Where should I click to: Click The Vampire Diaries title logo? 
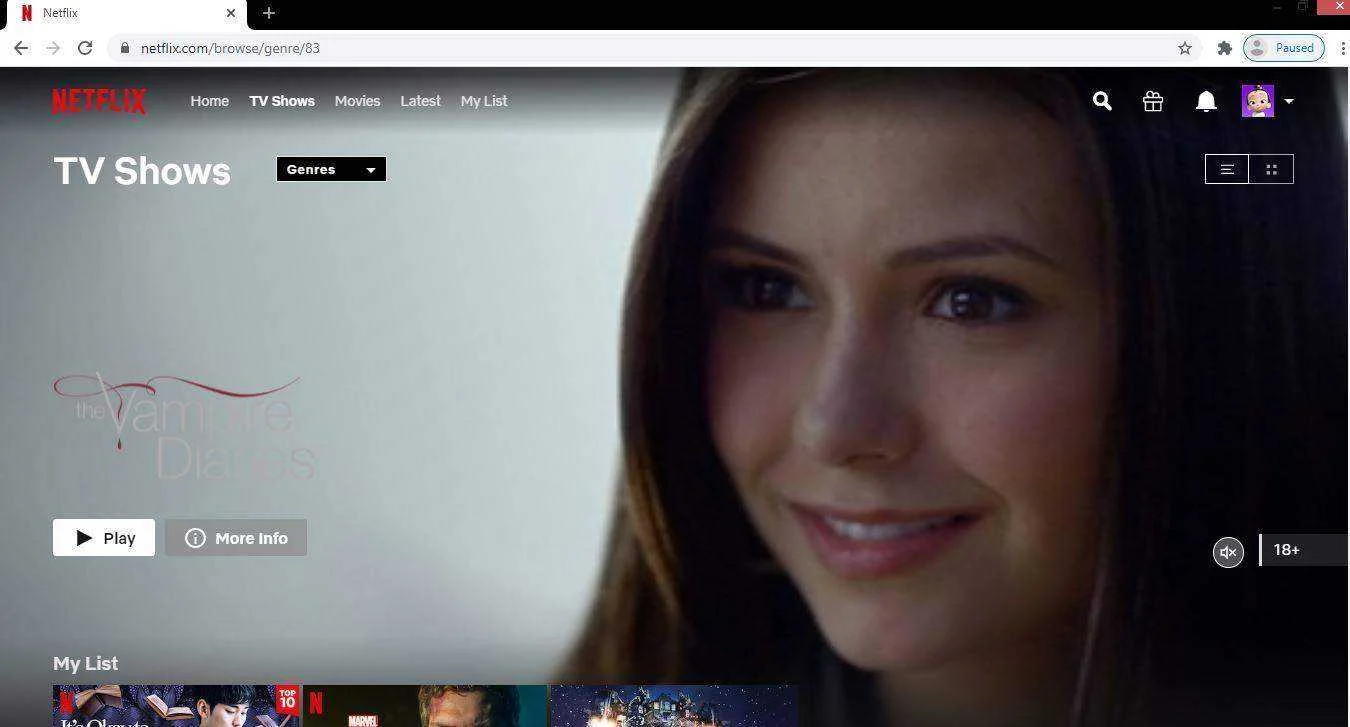(x=186, y=427)
